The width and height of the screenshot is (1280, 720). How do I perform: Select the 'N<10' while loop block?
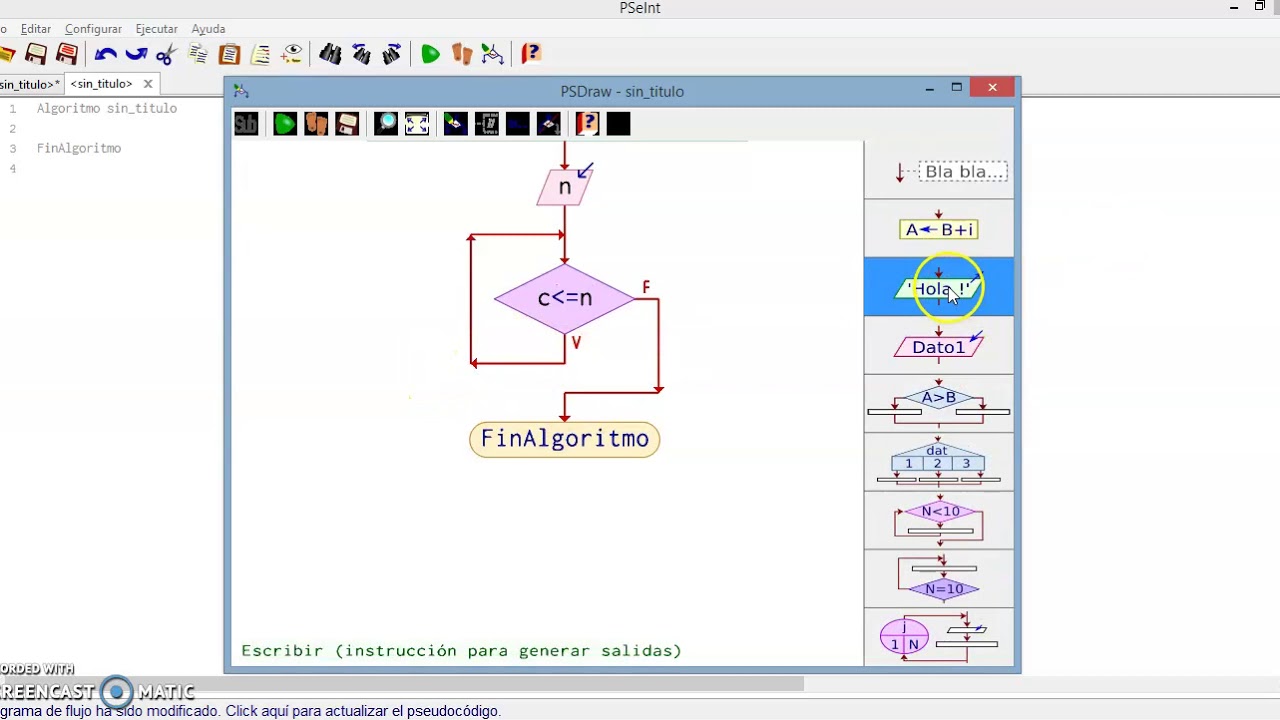tap(939, 520)
